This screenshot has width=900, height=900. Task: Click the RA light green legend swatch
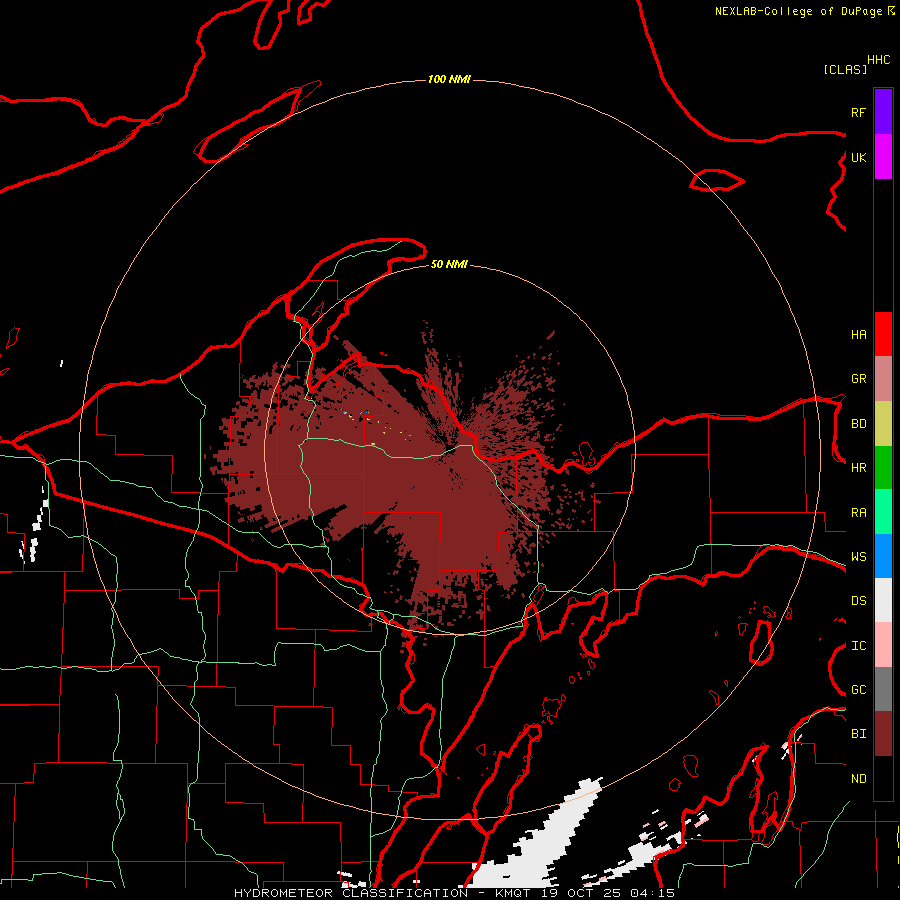[x=883, y=512]
